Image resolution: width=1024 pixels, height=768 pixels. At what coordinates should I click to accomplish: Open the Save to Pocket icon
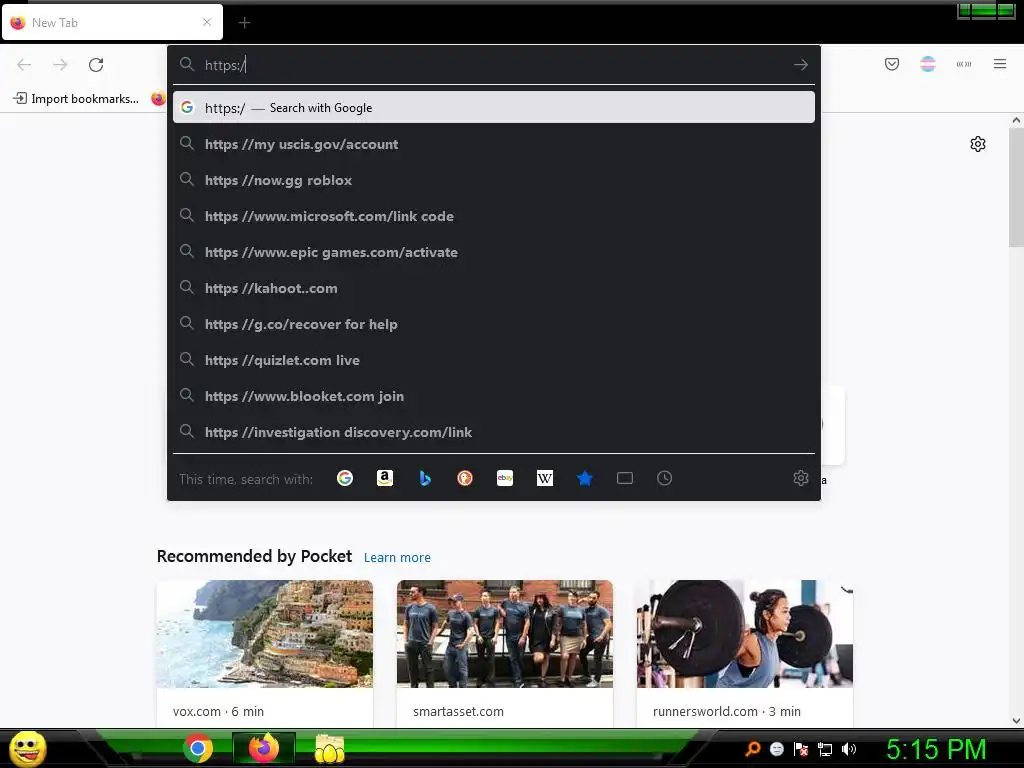(891, 64)
